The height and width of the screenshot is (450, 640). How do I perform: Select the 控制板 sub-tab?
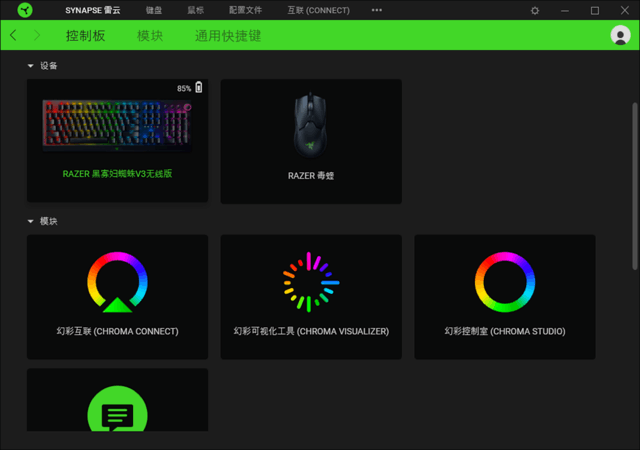click(86, 36)
